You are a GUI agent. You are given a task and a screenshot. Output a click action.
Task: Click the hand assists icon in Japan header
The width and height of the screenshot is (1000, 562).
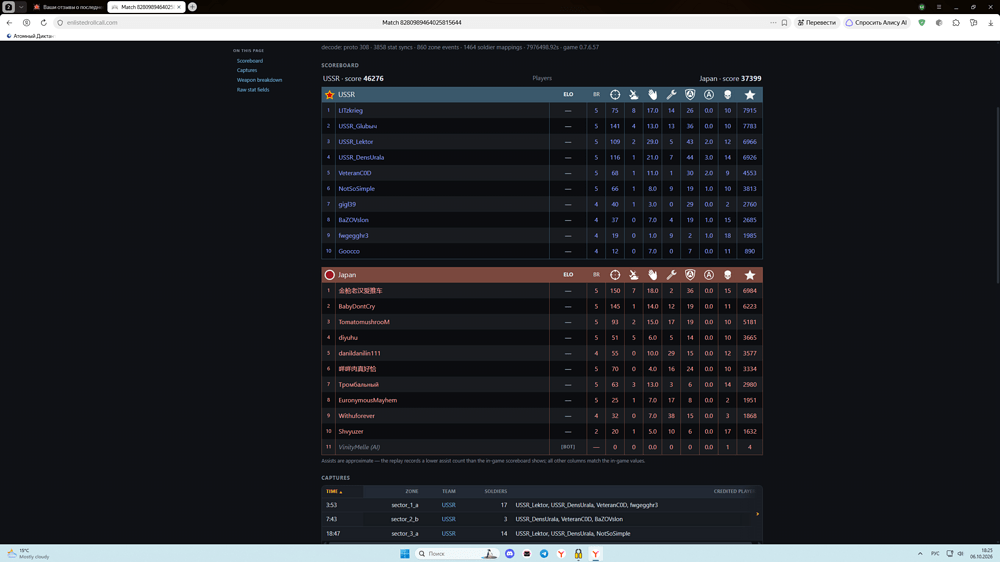click(652, 275)
